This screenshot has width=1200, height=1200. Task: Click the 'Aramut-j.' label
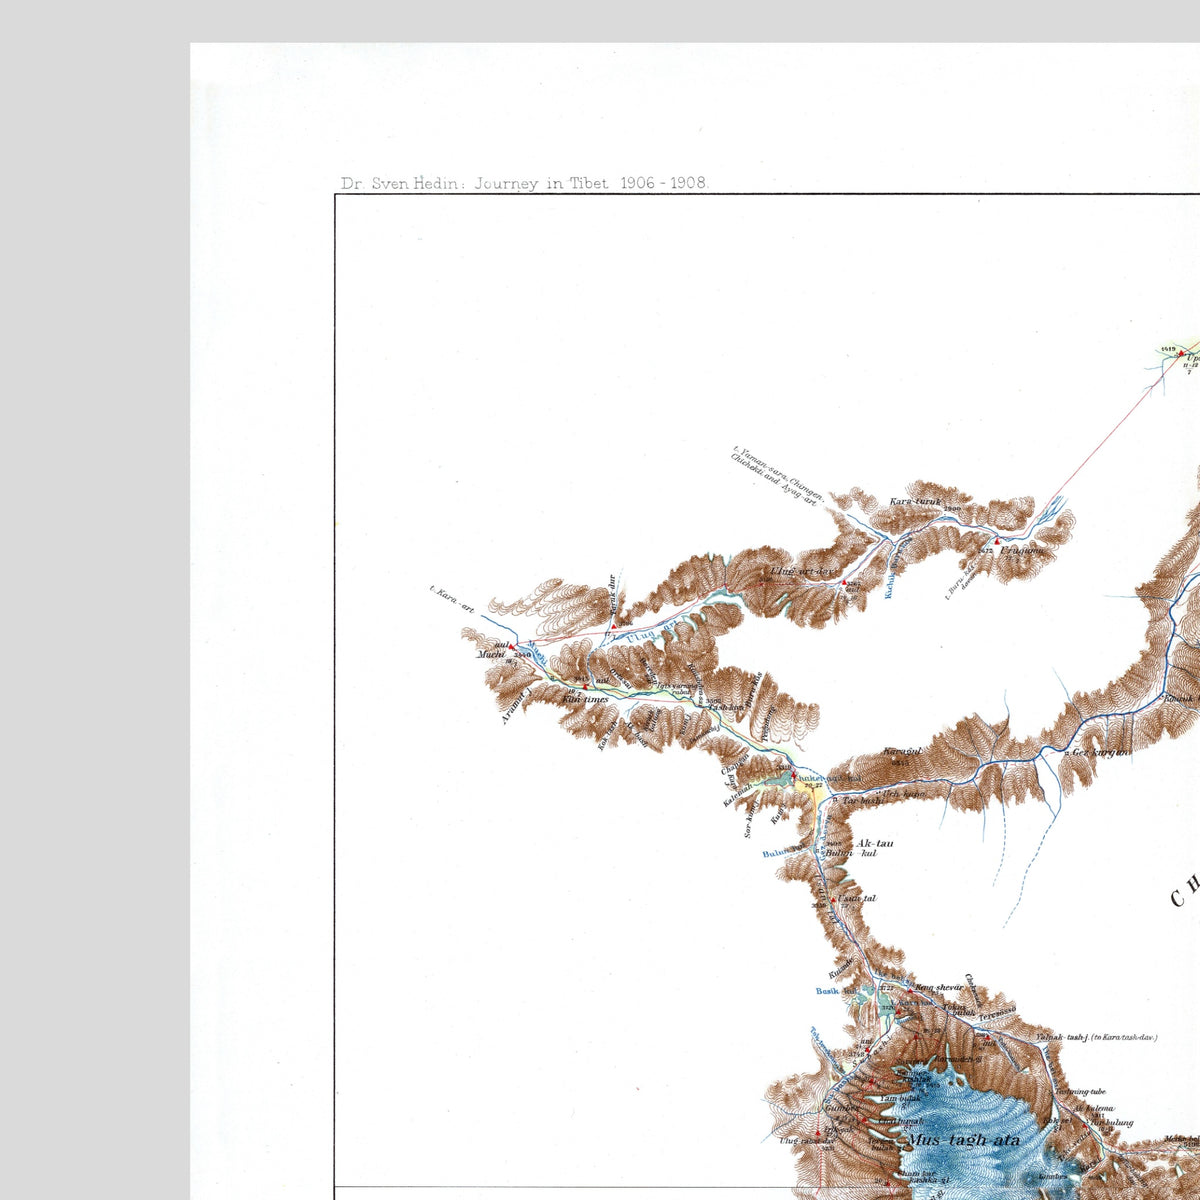[x=515, y=705]
